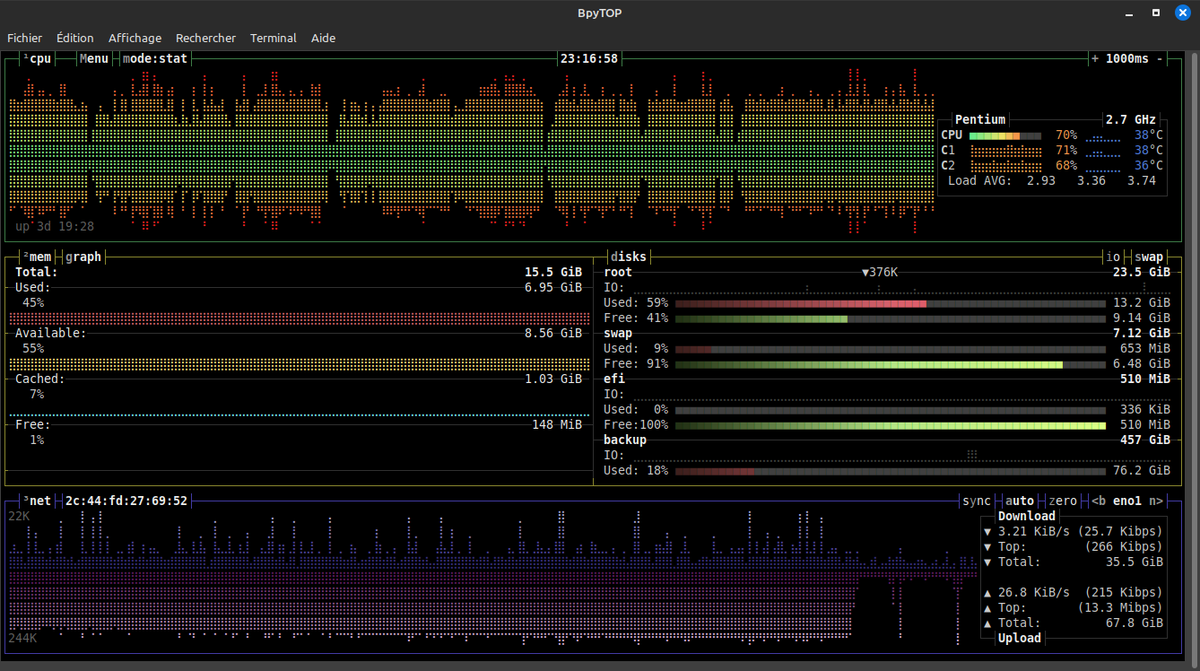
Task: Click memory Total 15.5 GiB value
Action: [x=553, y=272]
